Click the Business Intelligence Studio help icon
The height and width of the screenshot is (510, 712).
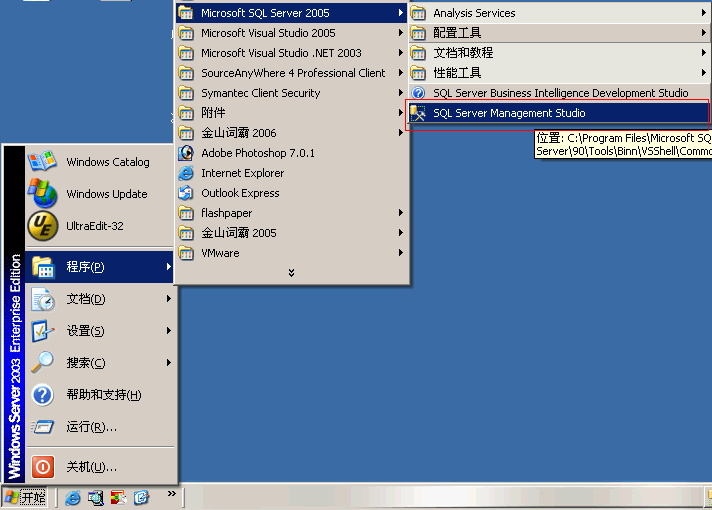(x=418, y=93)
